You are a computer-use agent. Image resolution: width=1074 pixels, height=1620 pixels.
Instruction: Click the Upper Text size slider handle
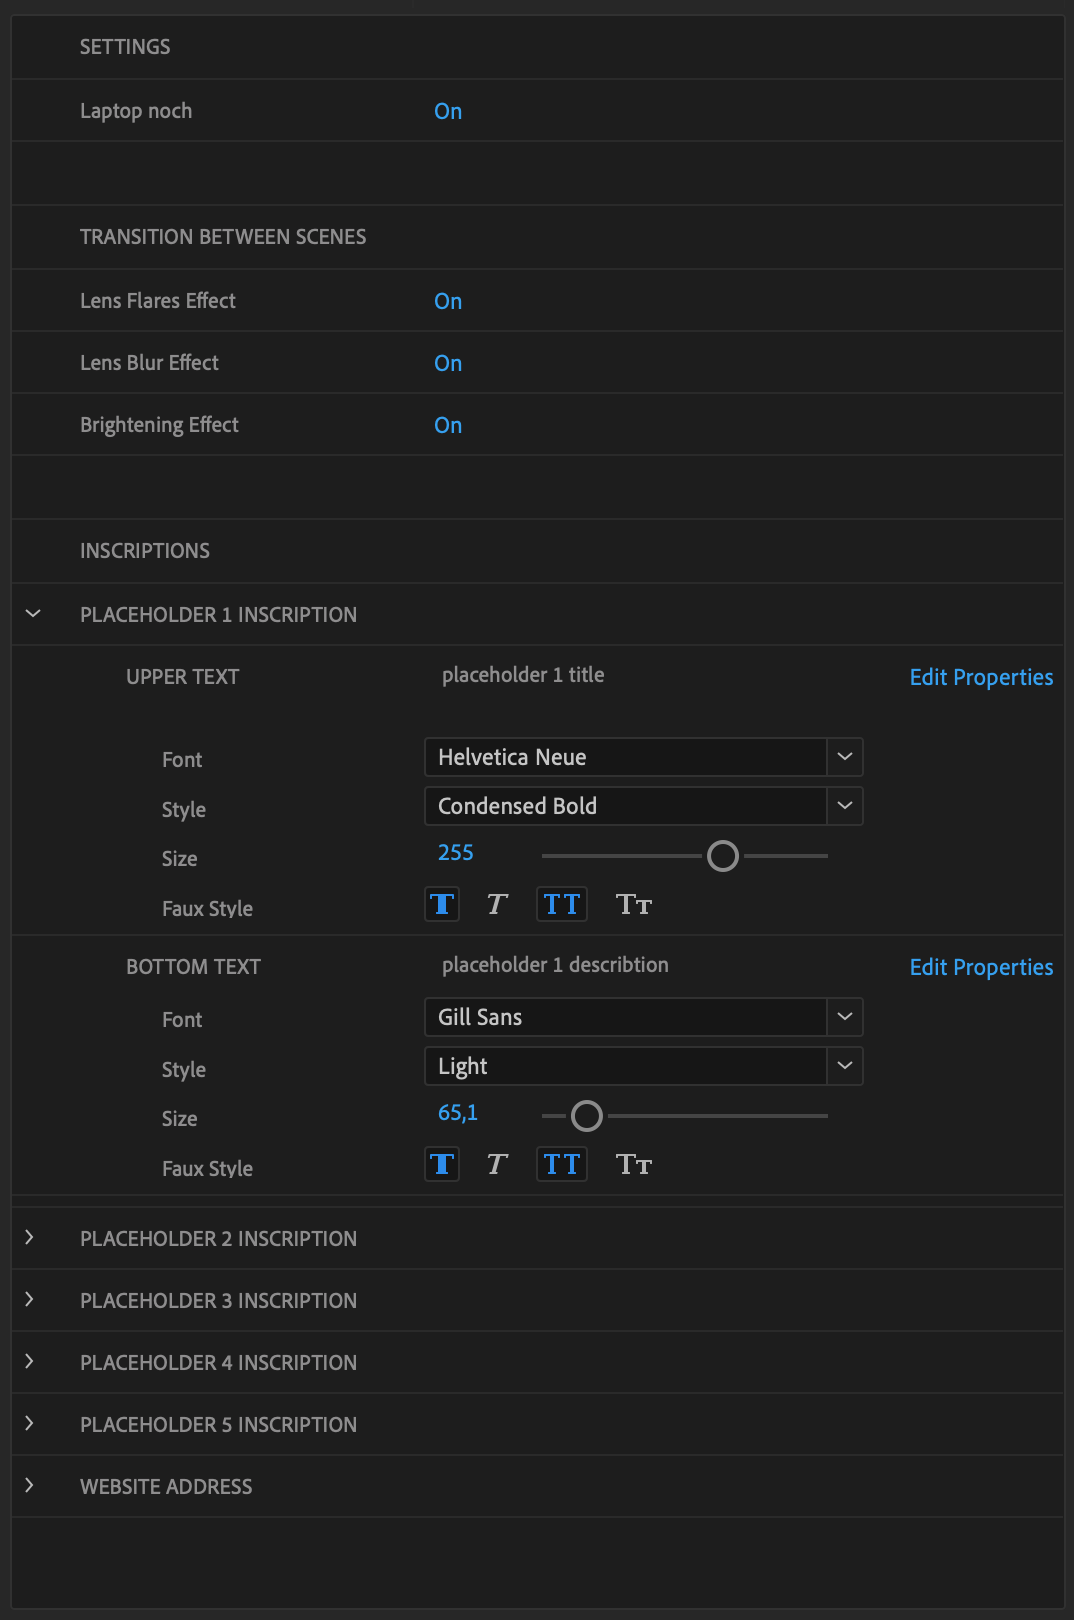coord(723,856)
